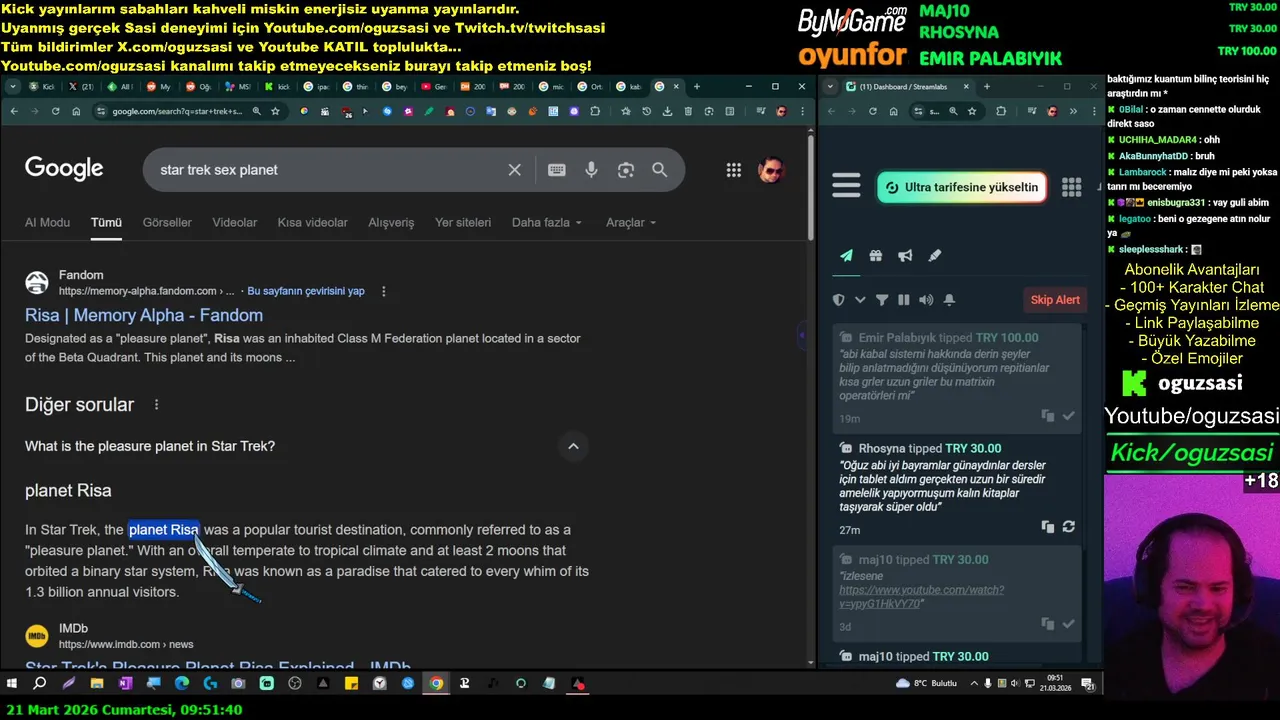The width and height of the screenshot is (1280, 720).
Task: Switch to Yer siteleri search tab
Action: [463, 222]
